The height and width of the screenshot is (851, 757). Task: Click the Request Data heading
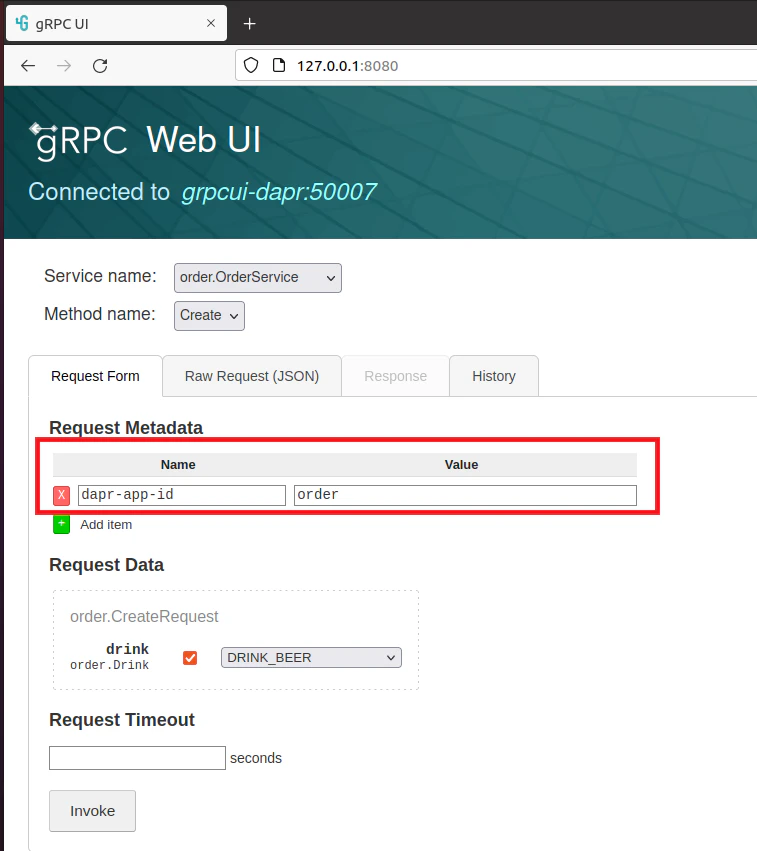tap(106, 565)
